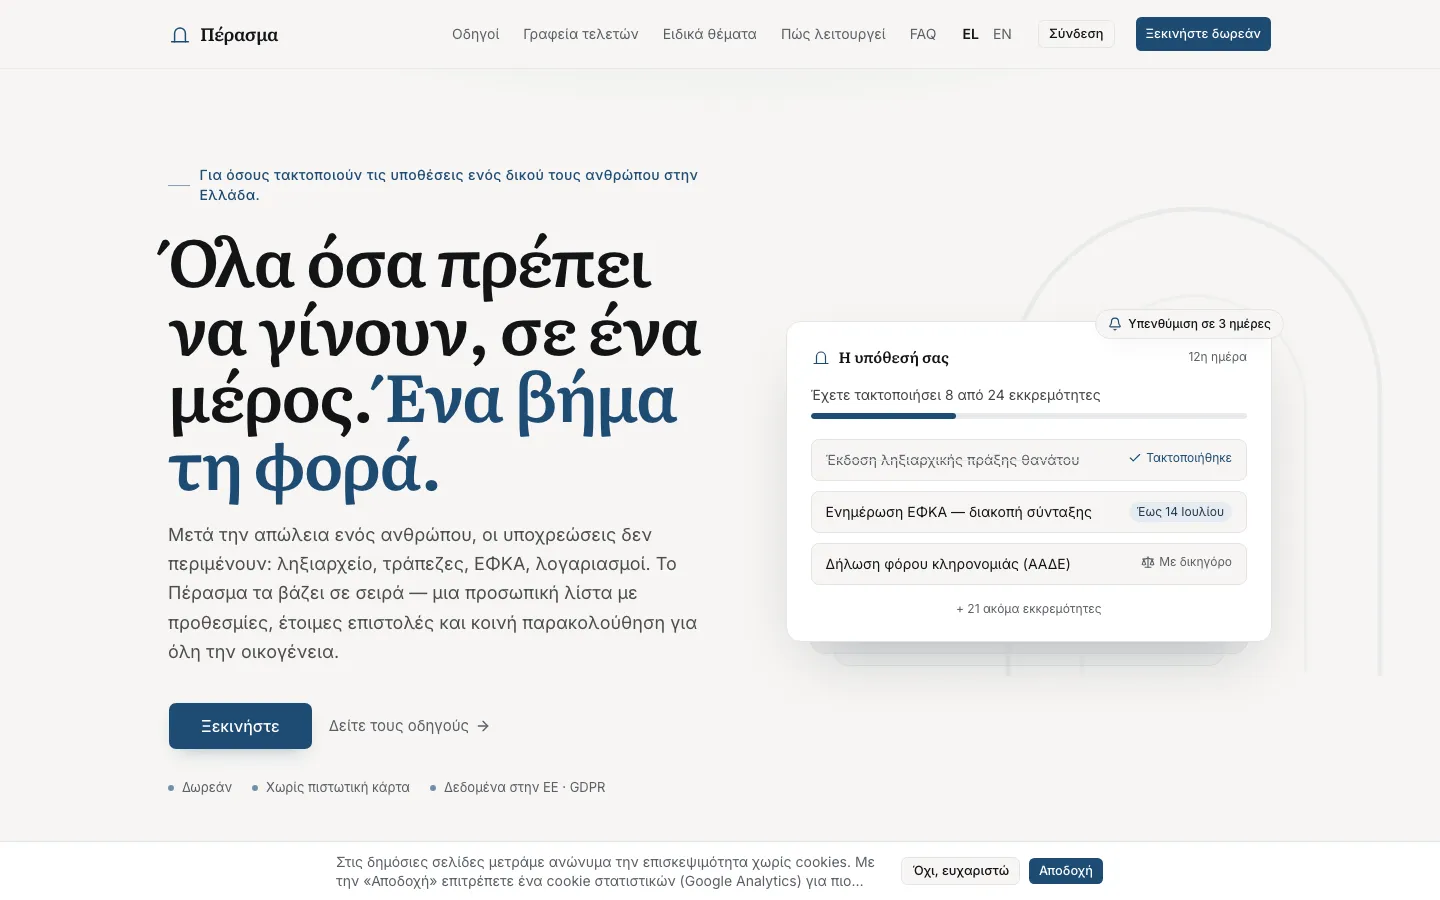Click the bell icon in the Υπενθύμιση badge
The width and height of the screenshot is (1440, 900).
pos(1115,324)
